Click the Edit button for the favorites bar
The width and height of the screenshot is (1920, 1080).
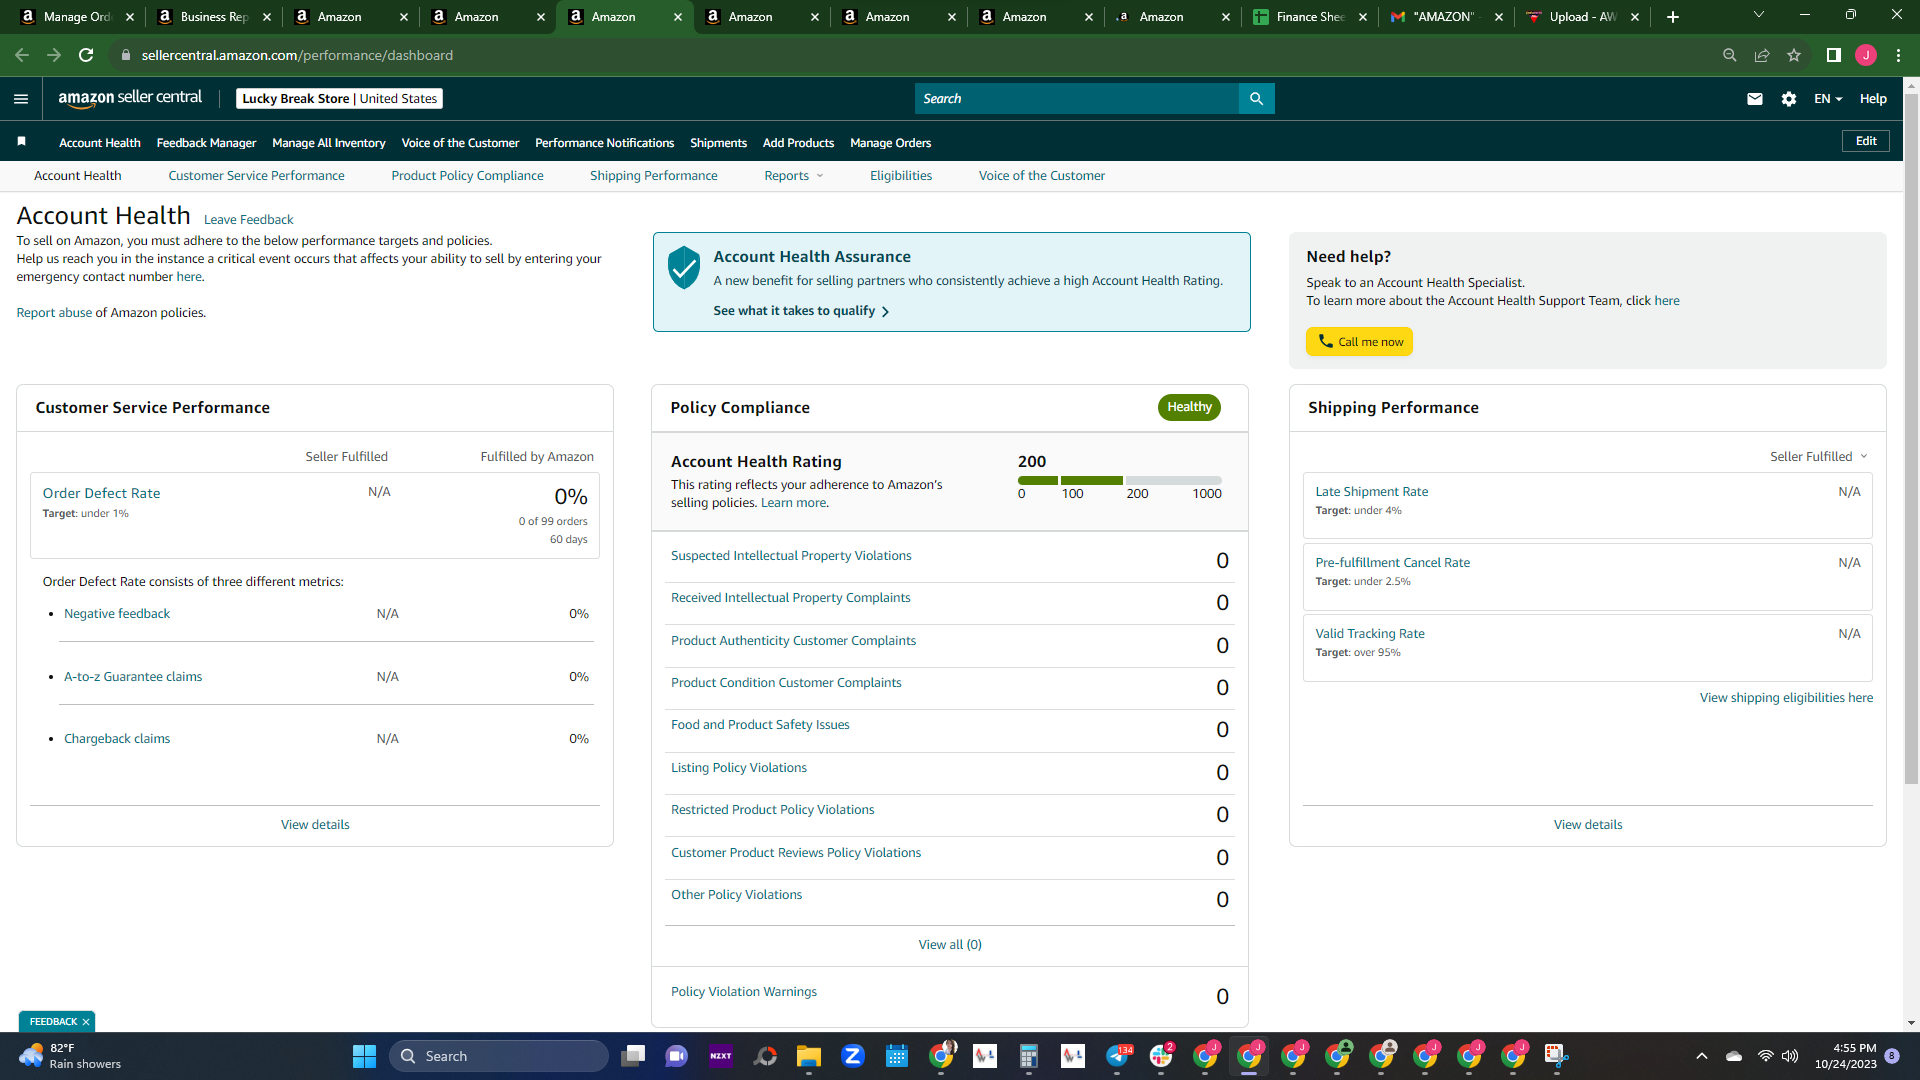coord(1866,141)
